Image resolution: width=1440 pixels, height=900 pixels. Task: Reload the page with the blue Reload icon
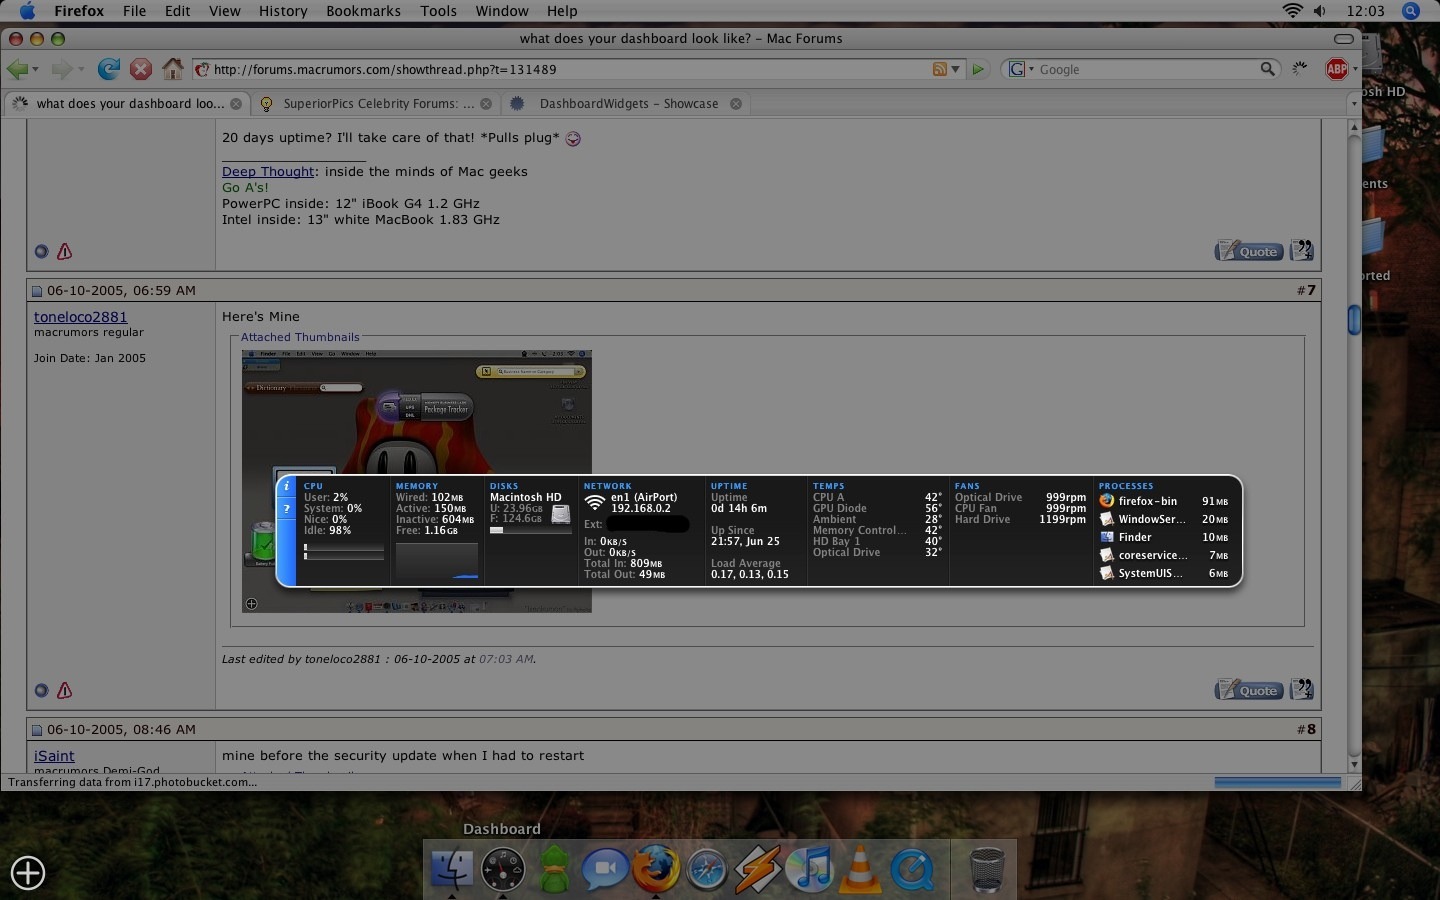(x=108, y=69)
